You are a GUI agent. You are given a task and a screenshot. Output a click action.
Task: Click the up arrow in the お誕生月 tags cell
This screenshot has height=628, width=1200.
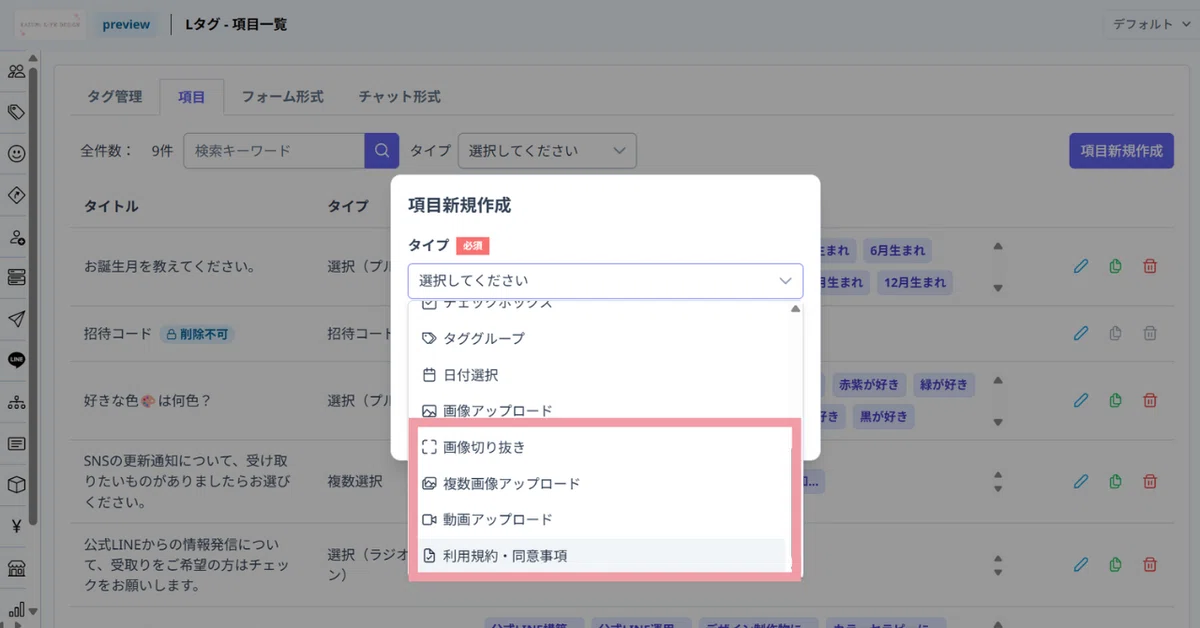point(997,246)
